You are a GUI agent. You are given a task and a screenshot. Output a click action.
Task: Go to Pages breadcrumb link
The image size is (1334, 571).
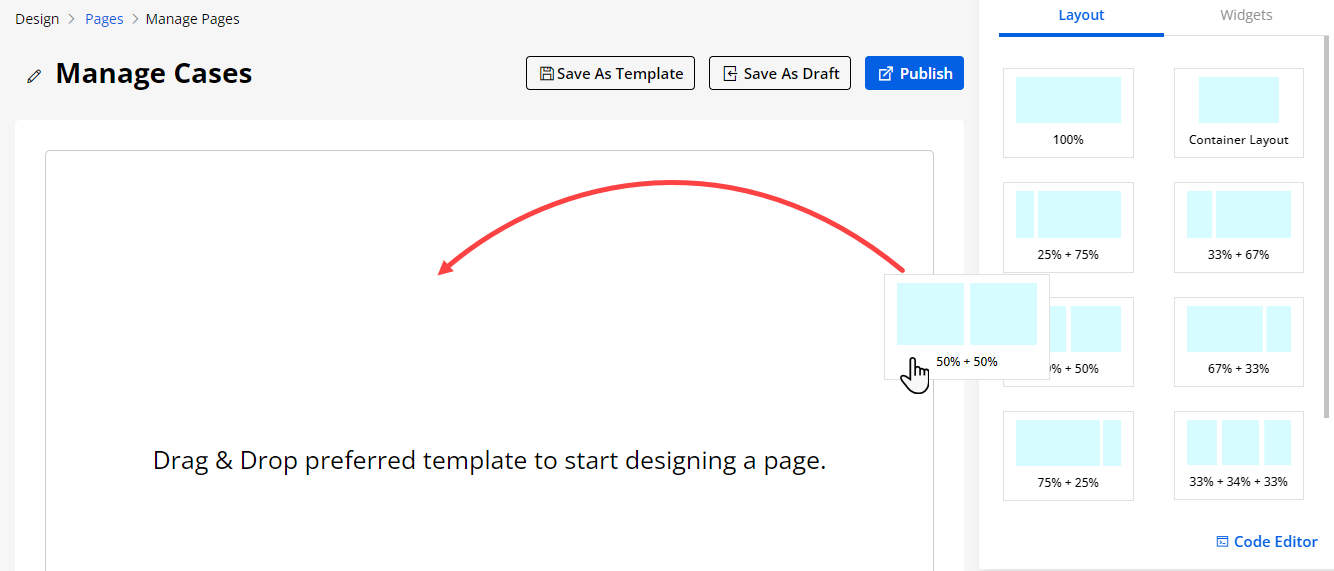point(104,19)
